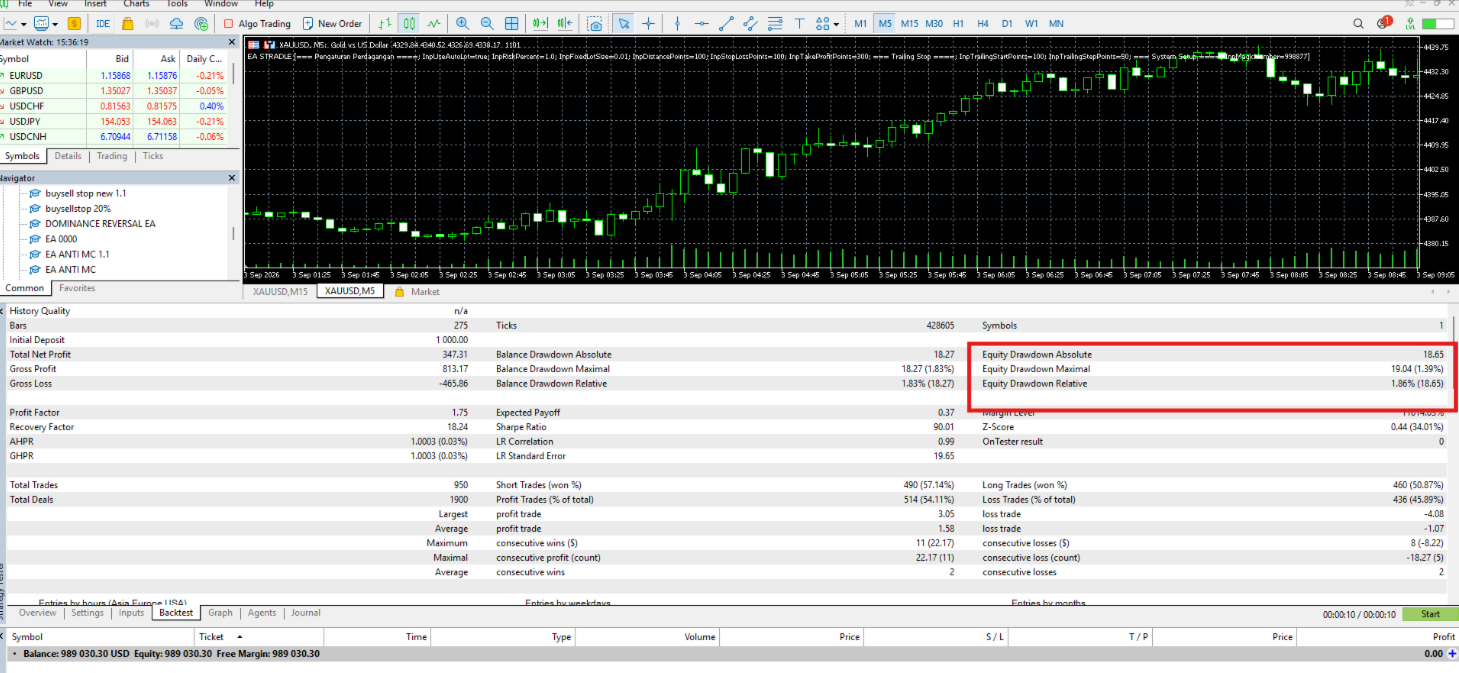Viewport: 1459px width, 673px height.
Task: Select the crosshair cursor tool
Action: coord(648,23)
